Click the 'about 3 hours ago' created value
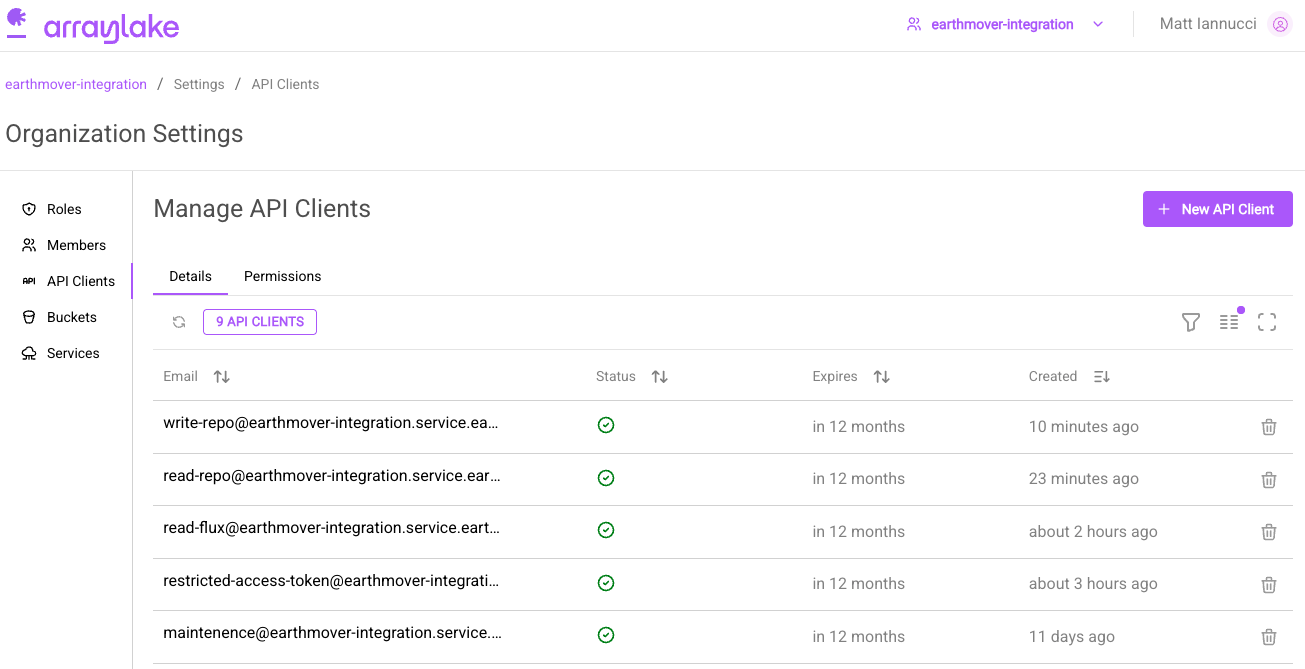This screenshot has width=1305, height=669. point(1093,584)
